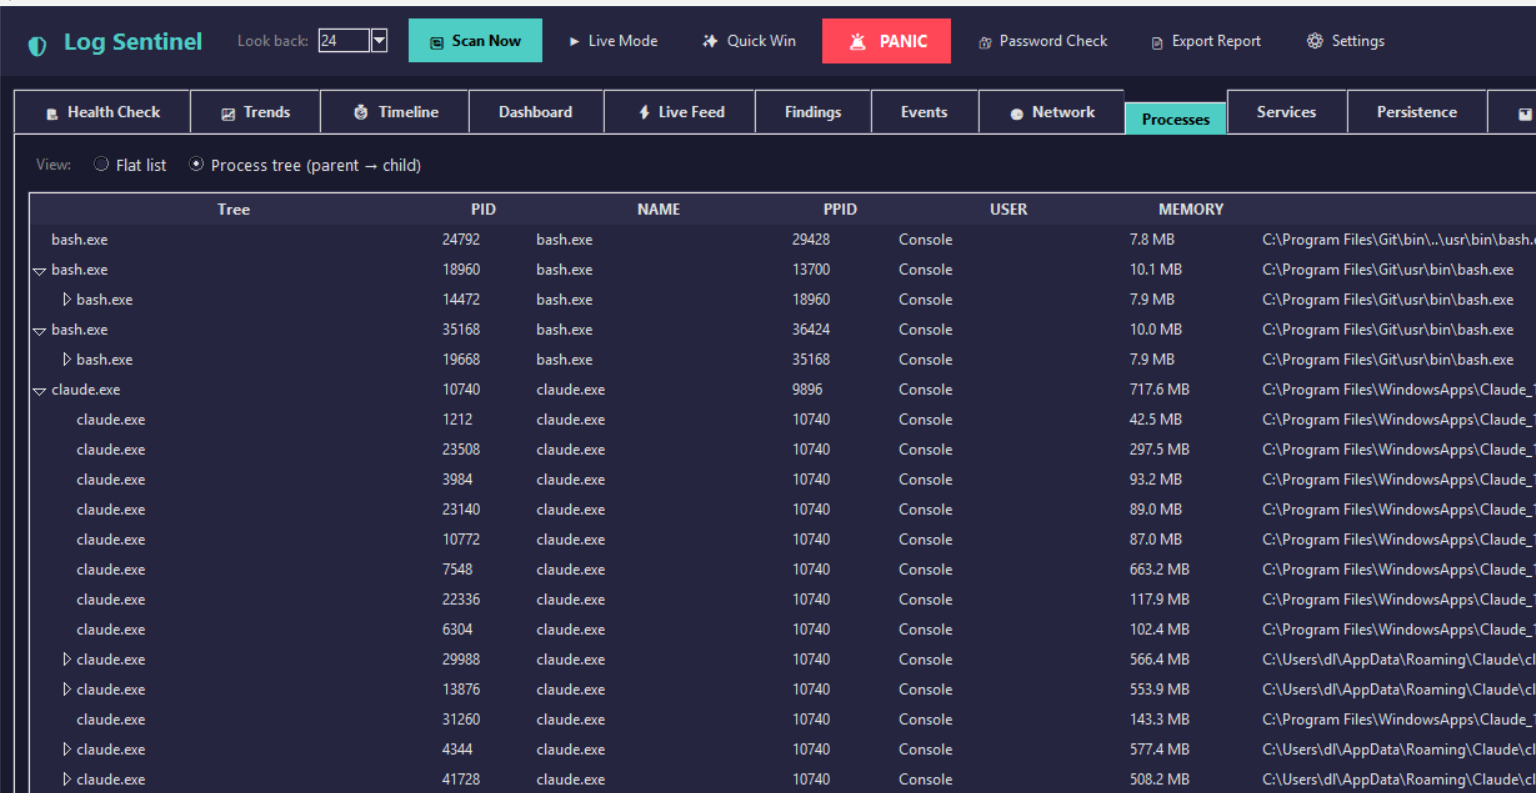Image resolution: width=1536 pixels, height=793 pixels.
Task: Click the Scan Now button icon
Action: click(437, 42)
